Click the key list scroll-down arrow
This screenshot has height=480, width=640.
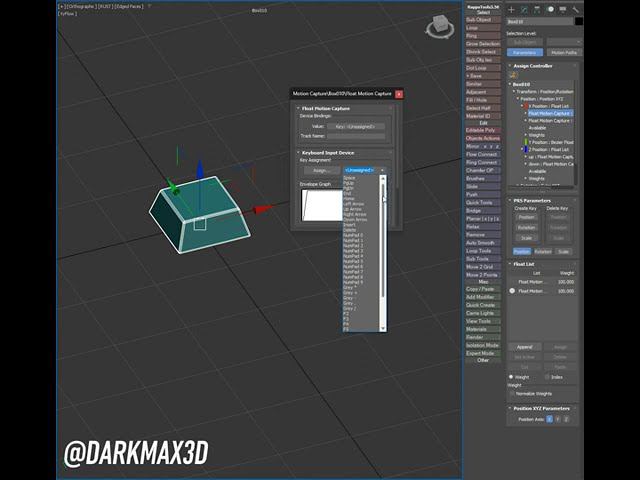pos(383,329)
